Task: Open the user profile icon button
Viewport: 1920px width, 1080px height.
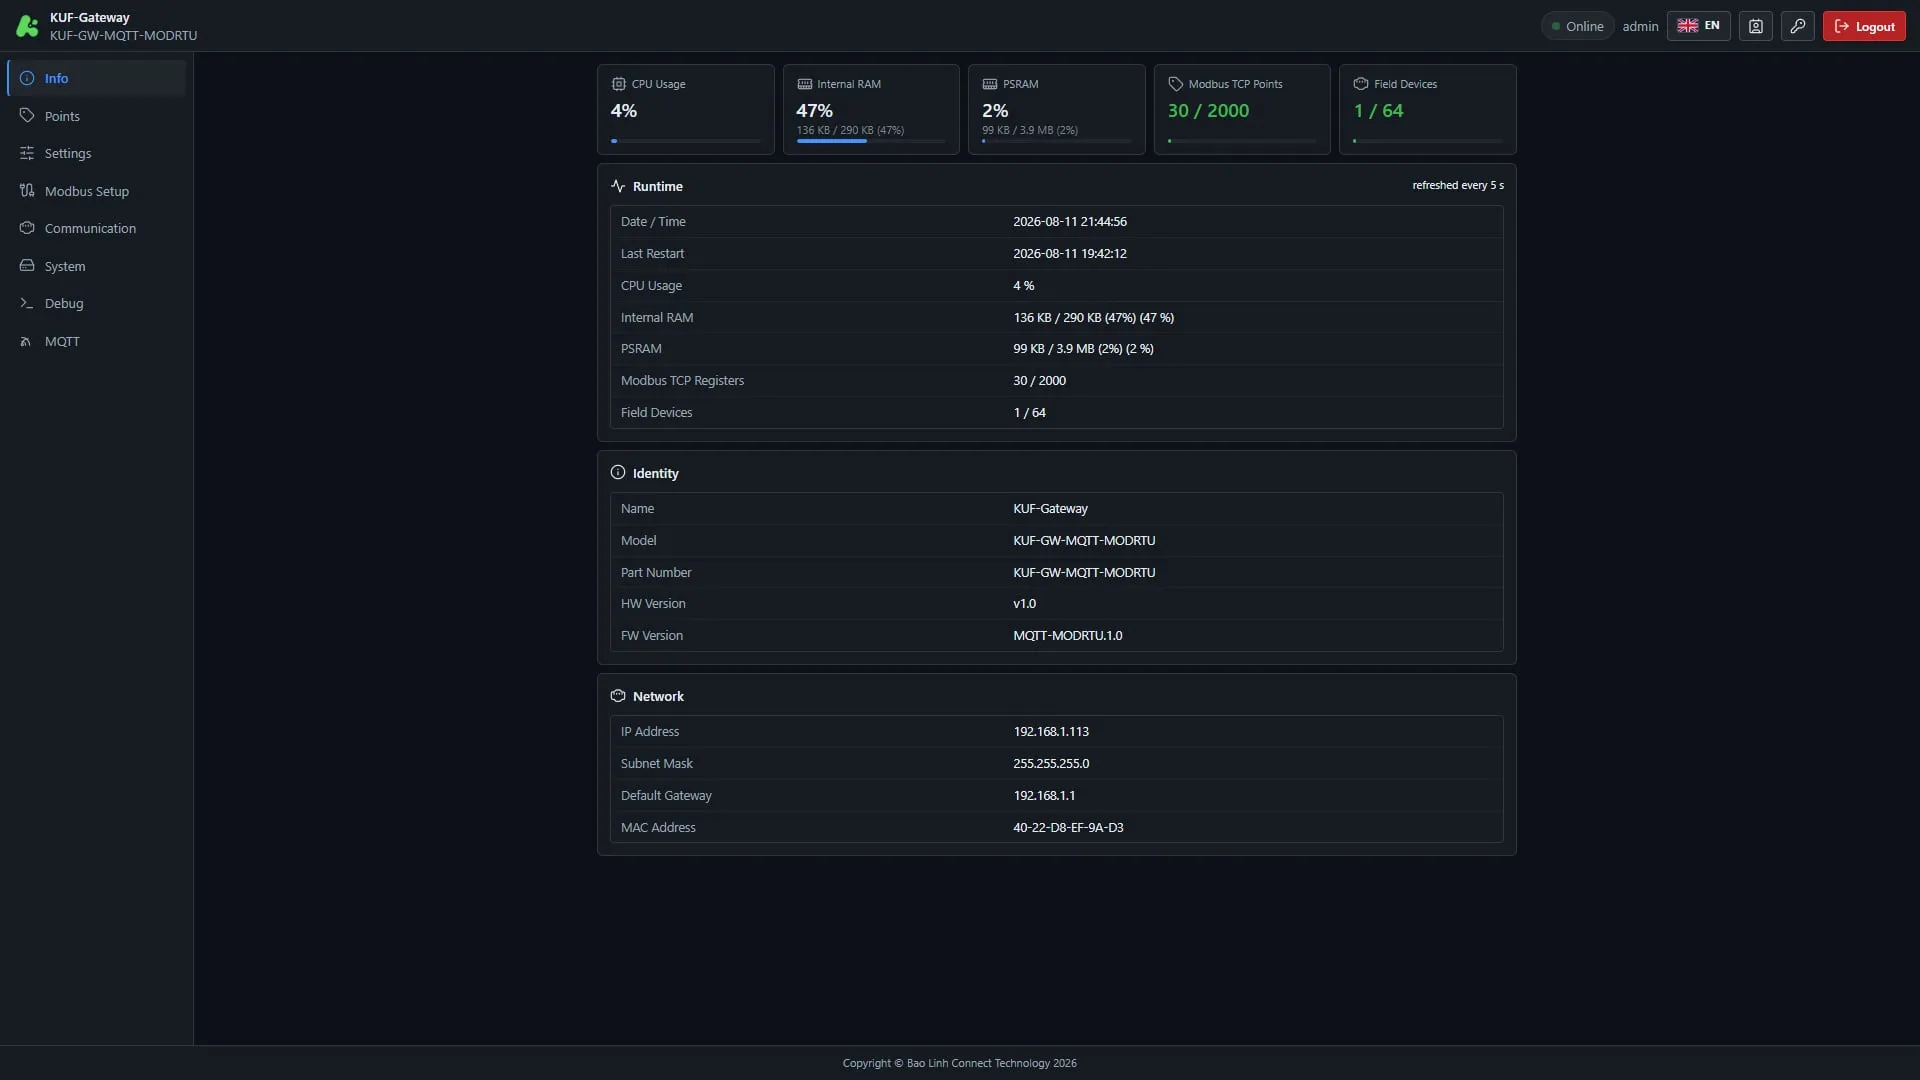Action: point(1755,26)
